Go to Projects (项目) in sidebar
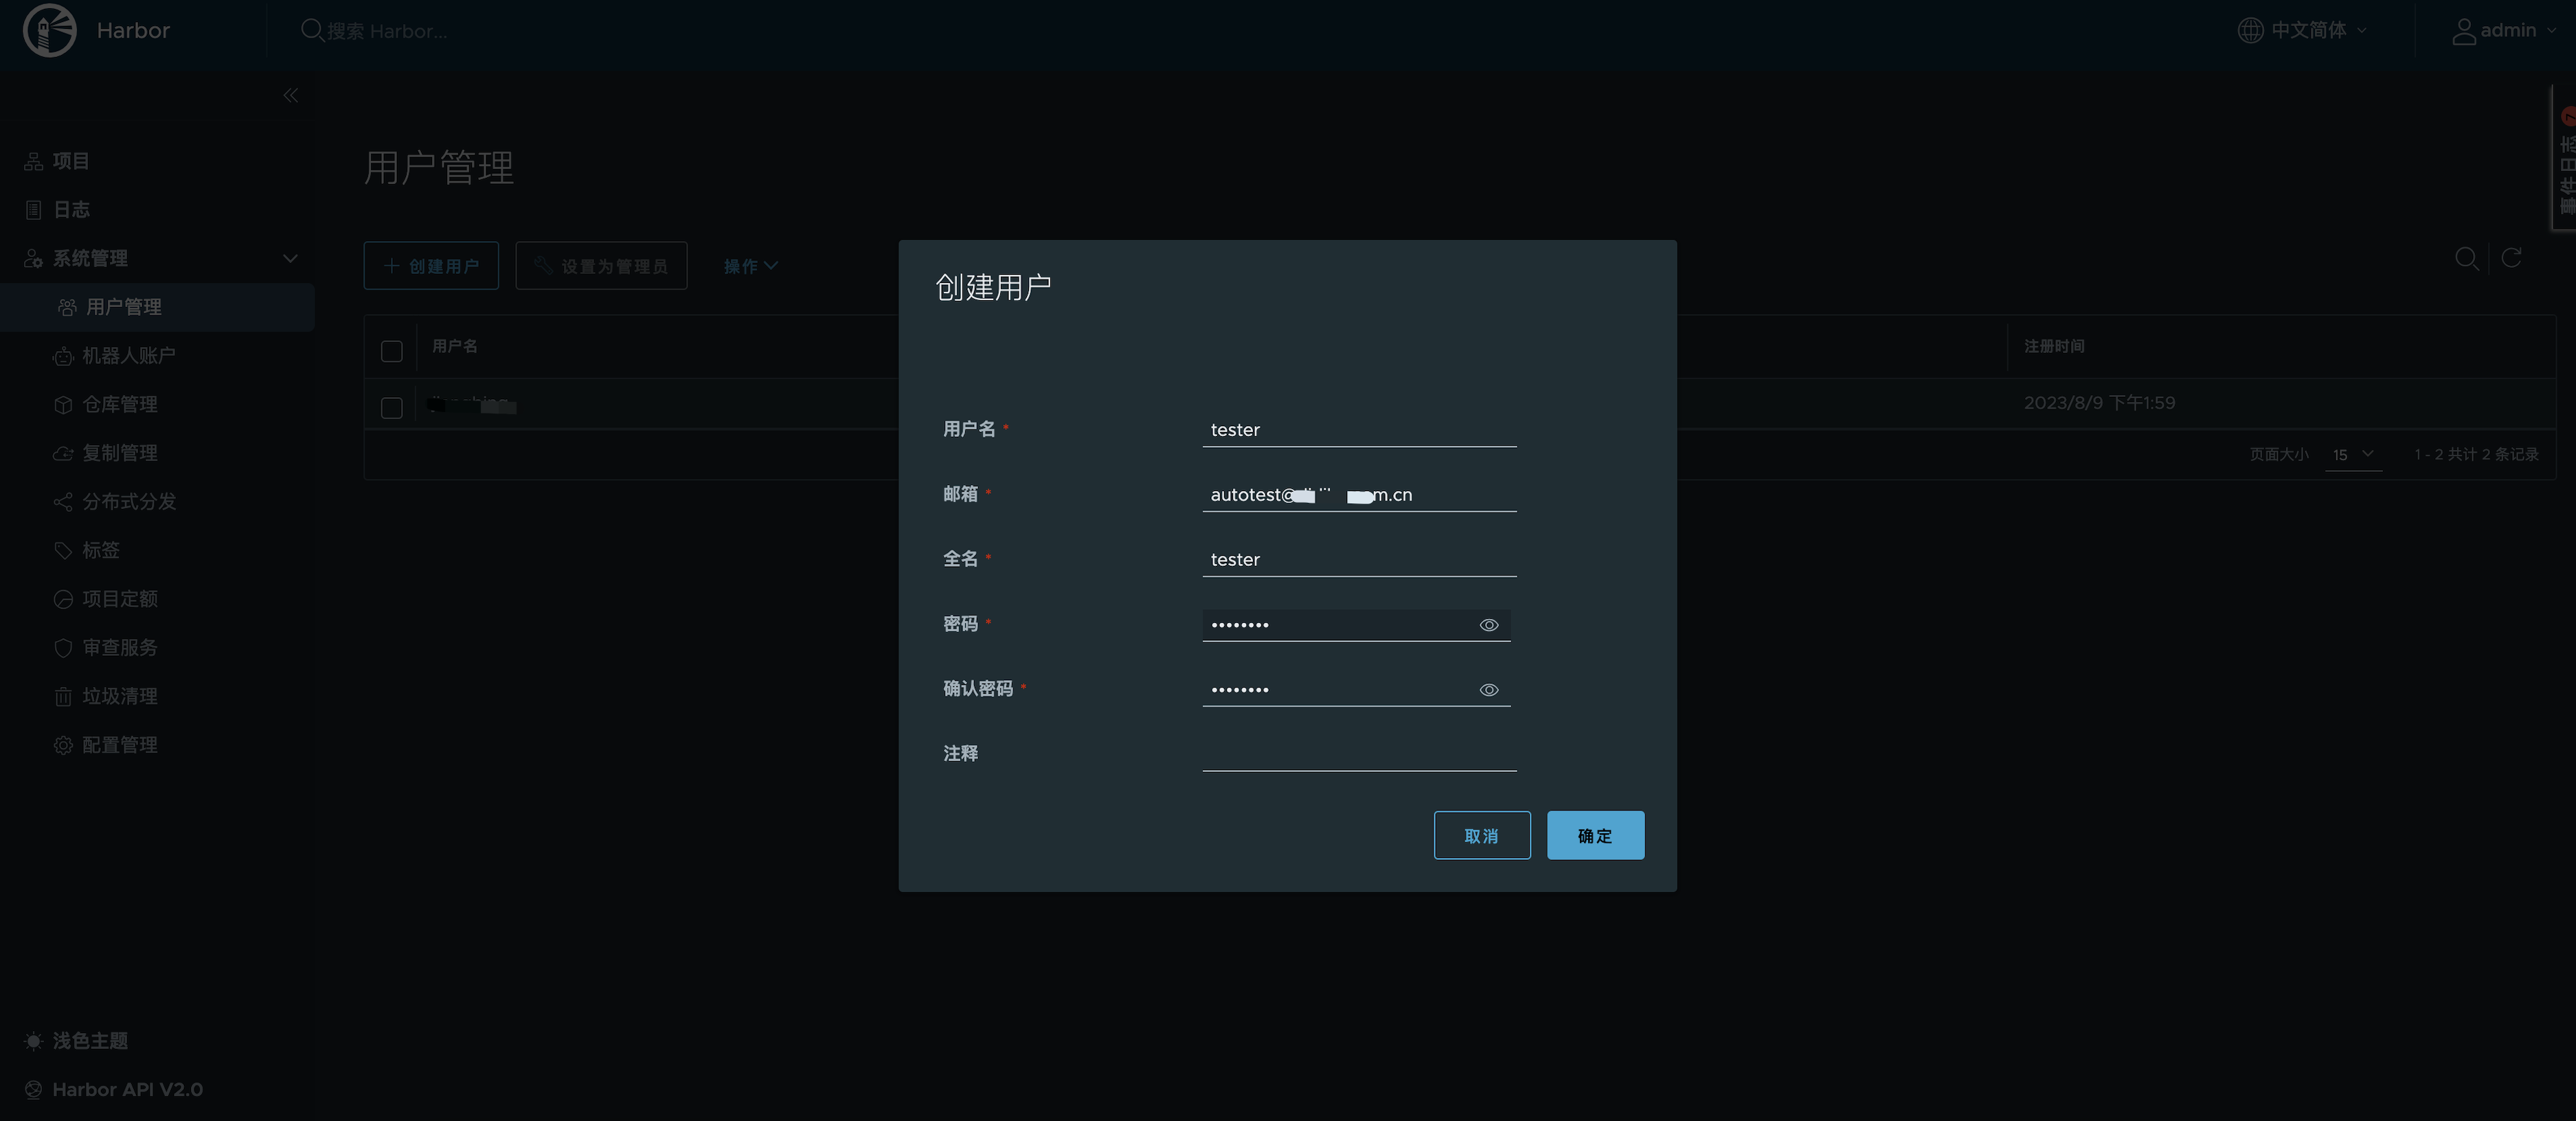Image resolution: width=2576 pixels, height=1121 pixels. [70, 161]
